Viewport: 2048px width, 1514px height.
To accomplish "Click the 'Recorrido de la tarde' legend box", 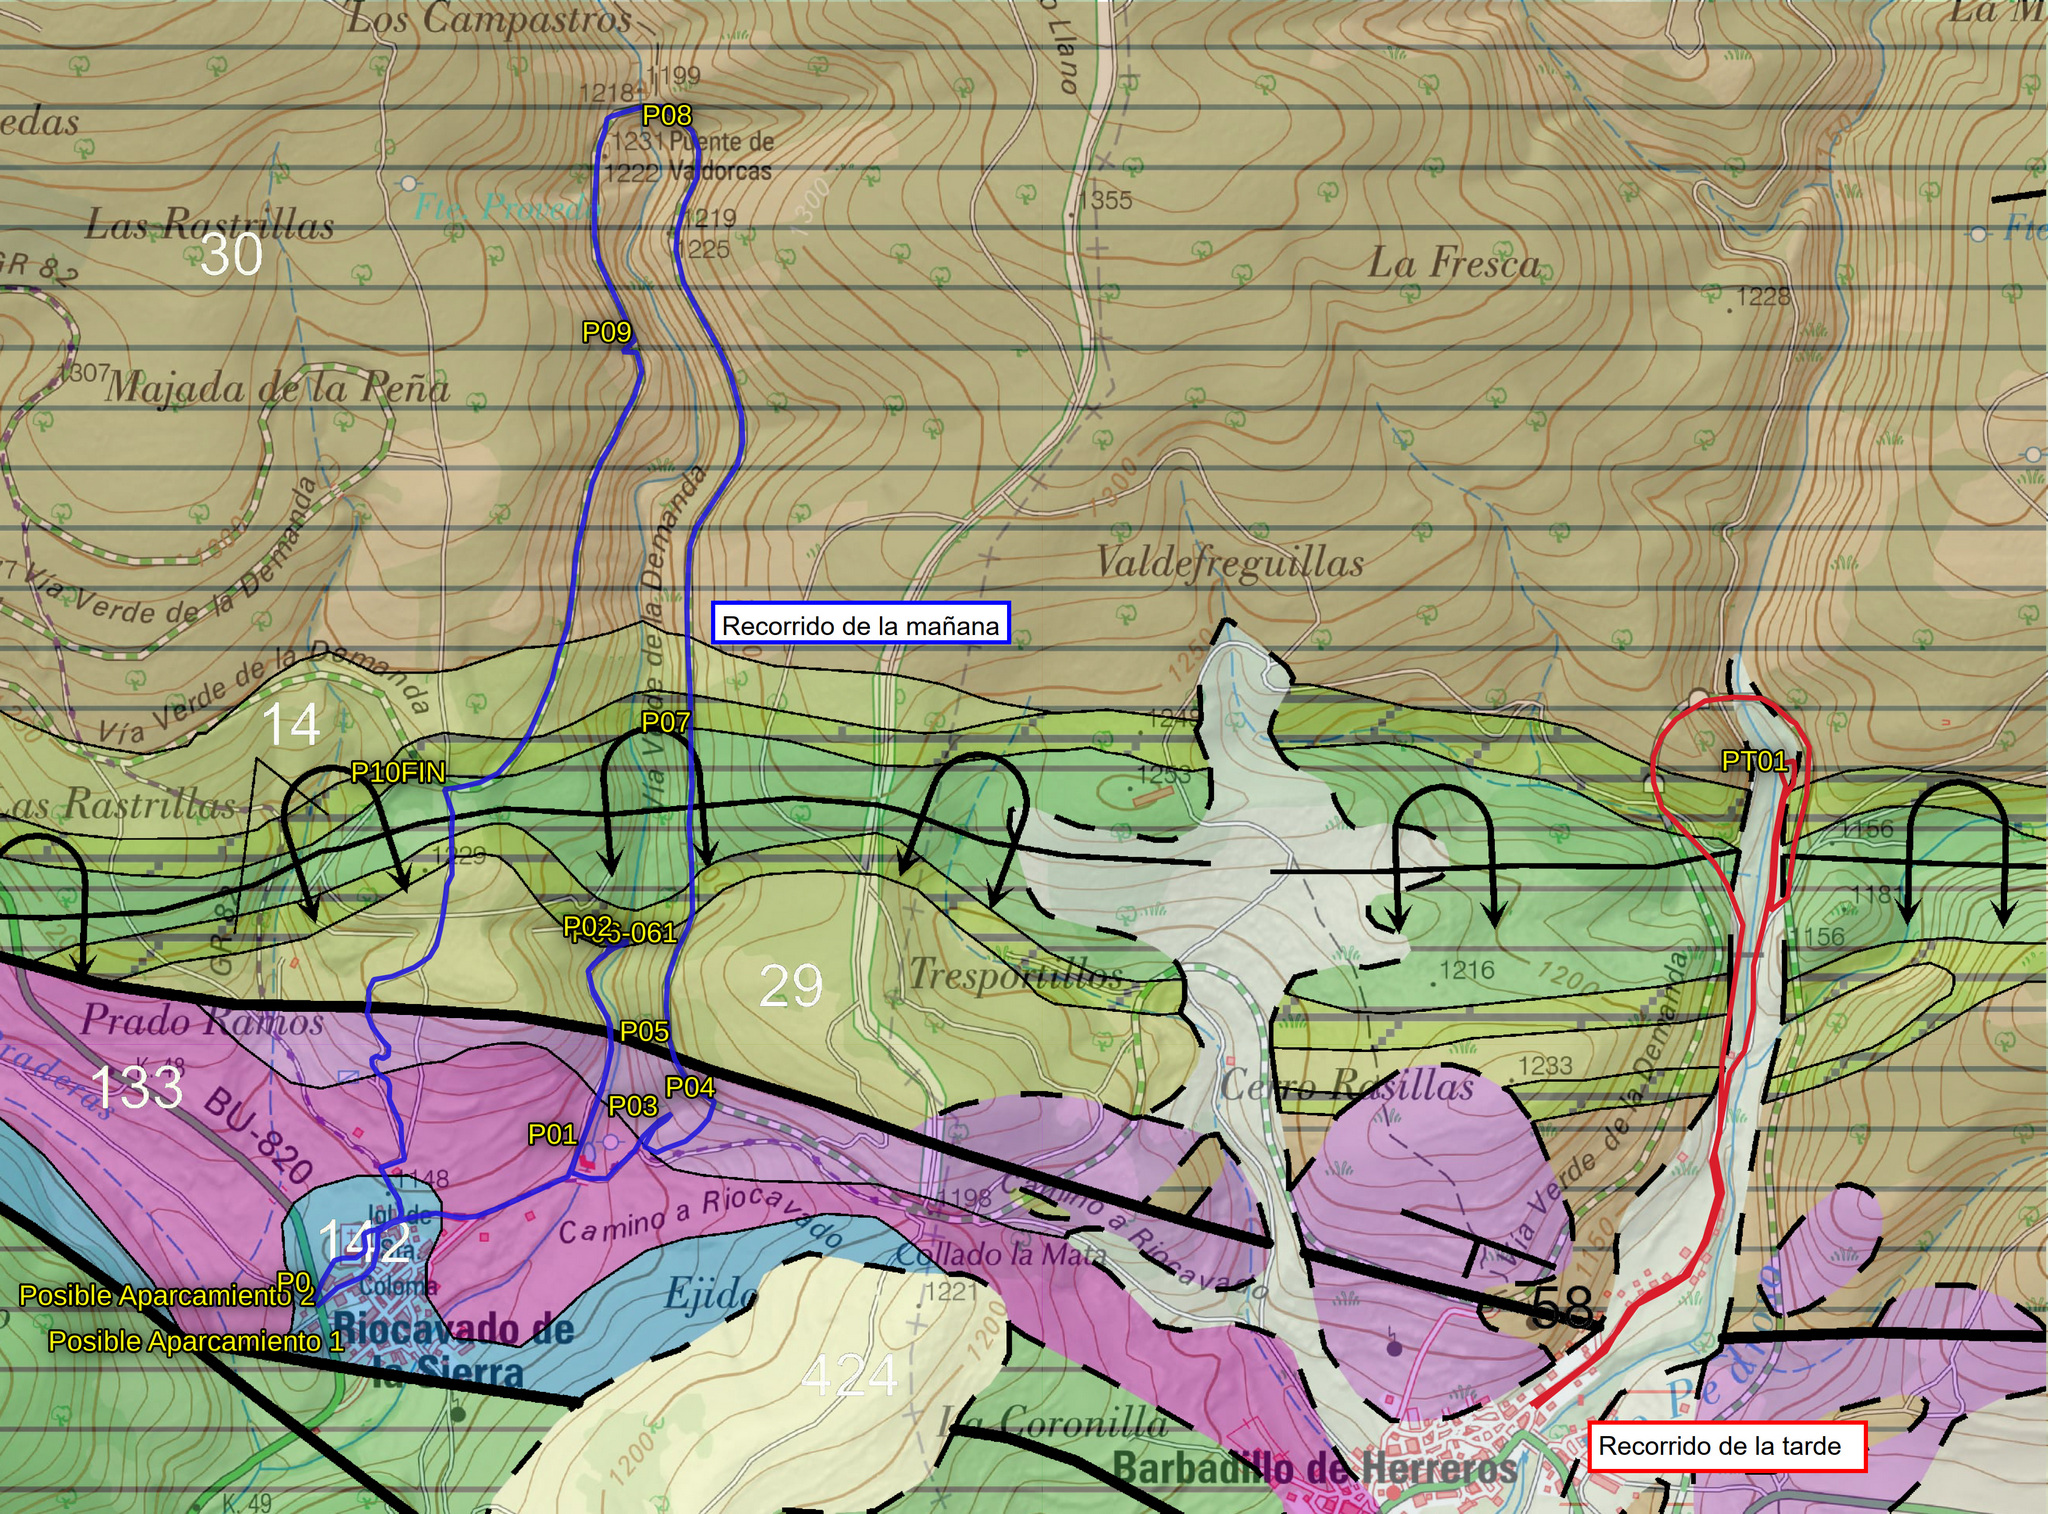I will click(1727, 1446).
